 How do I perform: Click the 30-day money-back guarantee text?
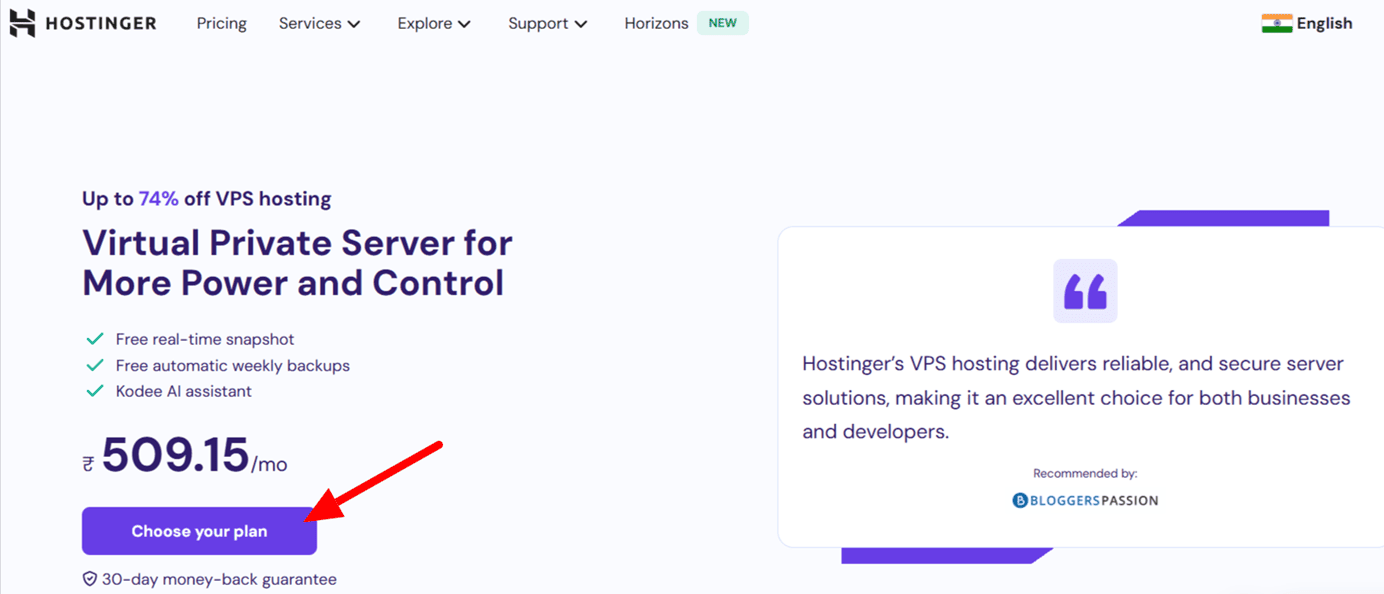(x=218, y=578)
